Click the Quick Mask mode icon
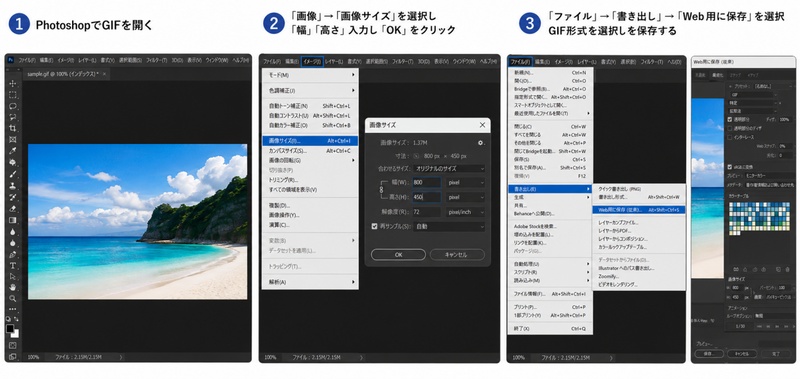 pyautogui.click(x=13, y=345)
